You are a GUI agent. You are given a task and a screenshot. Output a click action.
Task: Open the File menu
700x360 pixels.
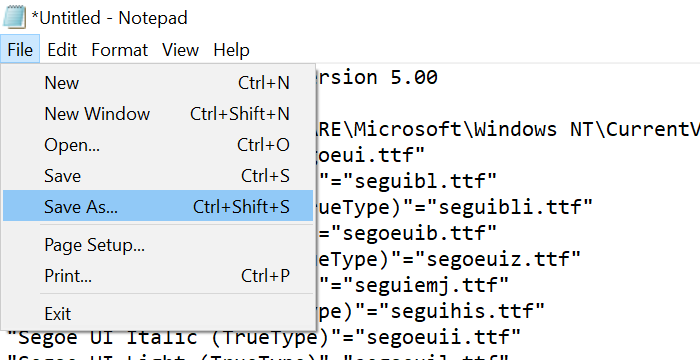click(20, 50)
